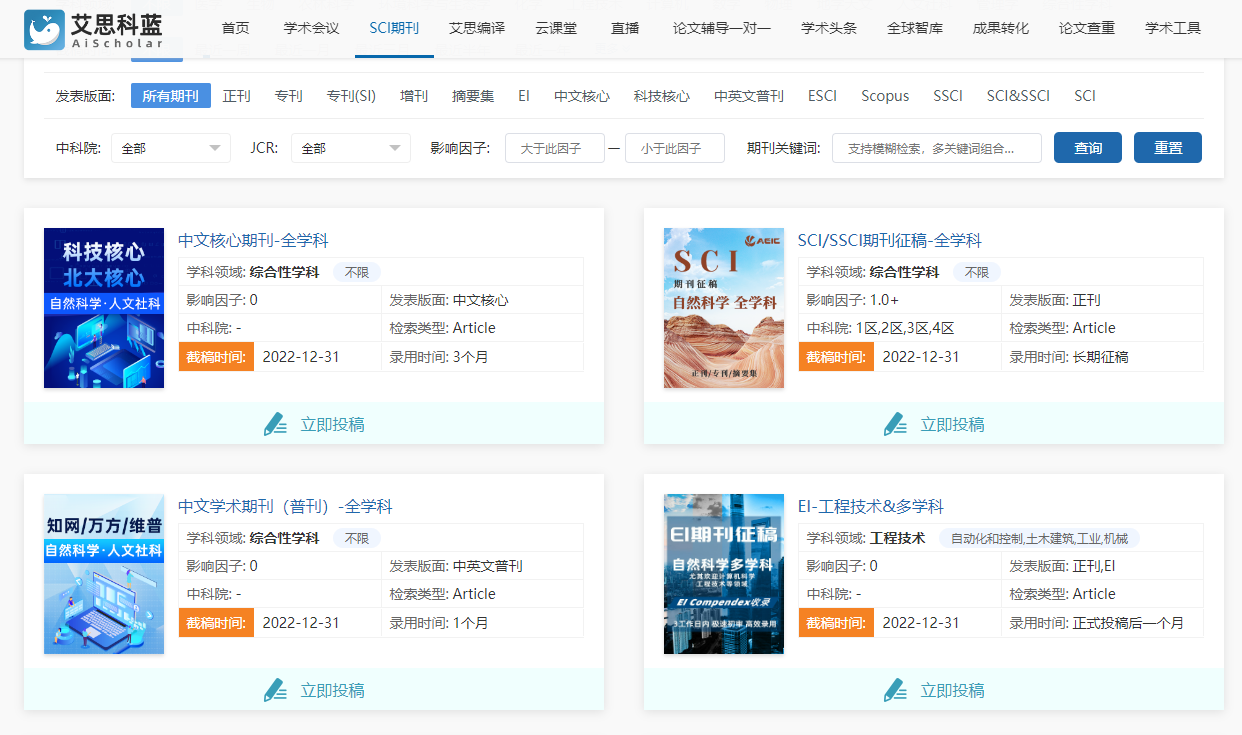The image size is (1242, 735).
Task: Click the 重置 reset button
Action: tap(1167, 147)
